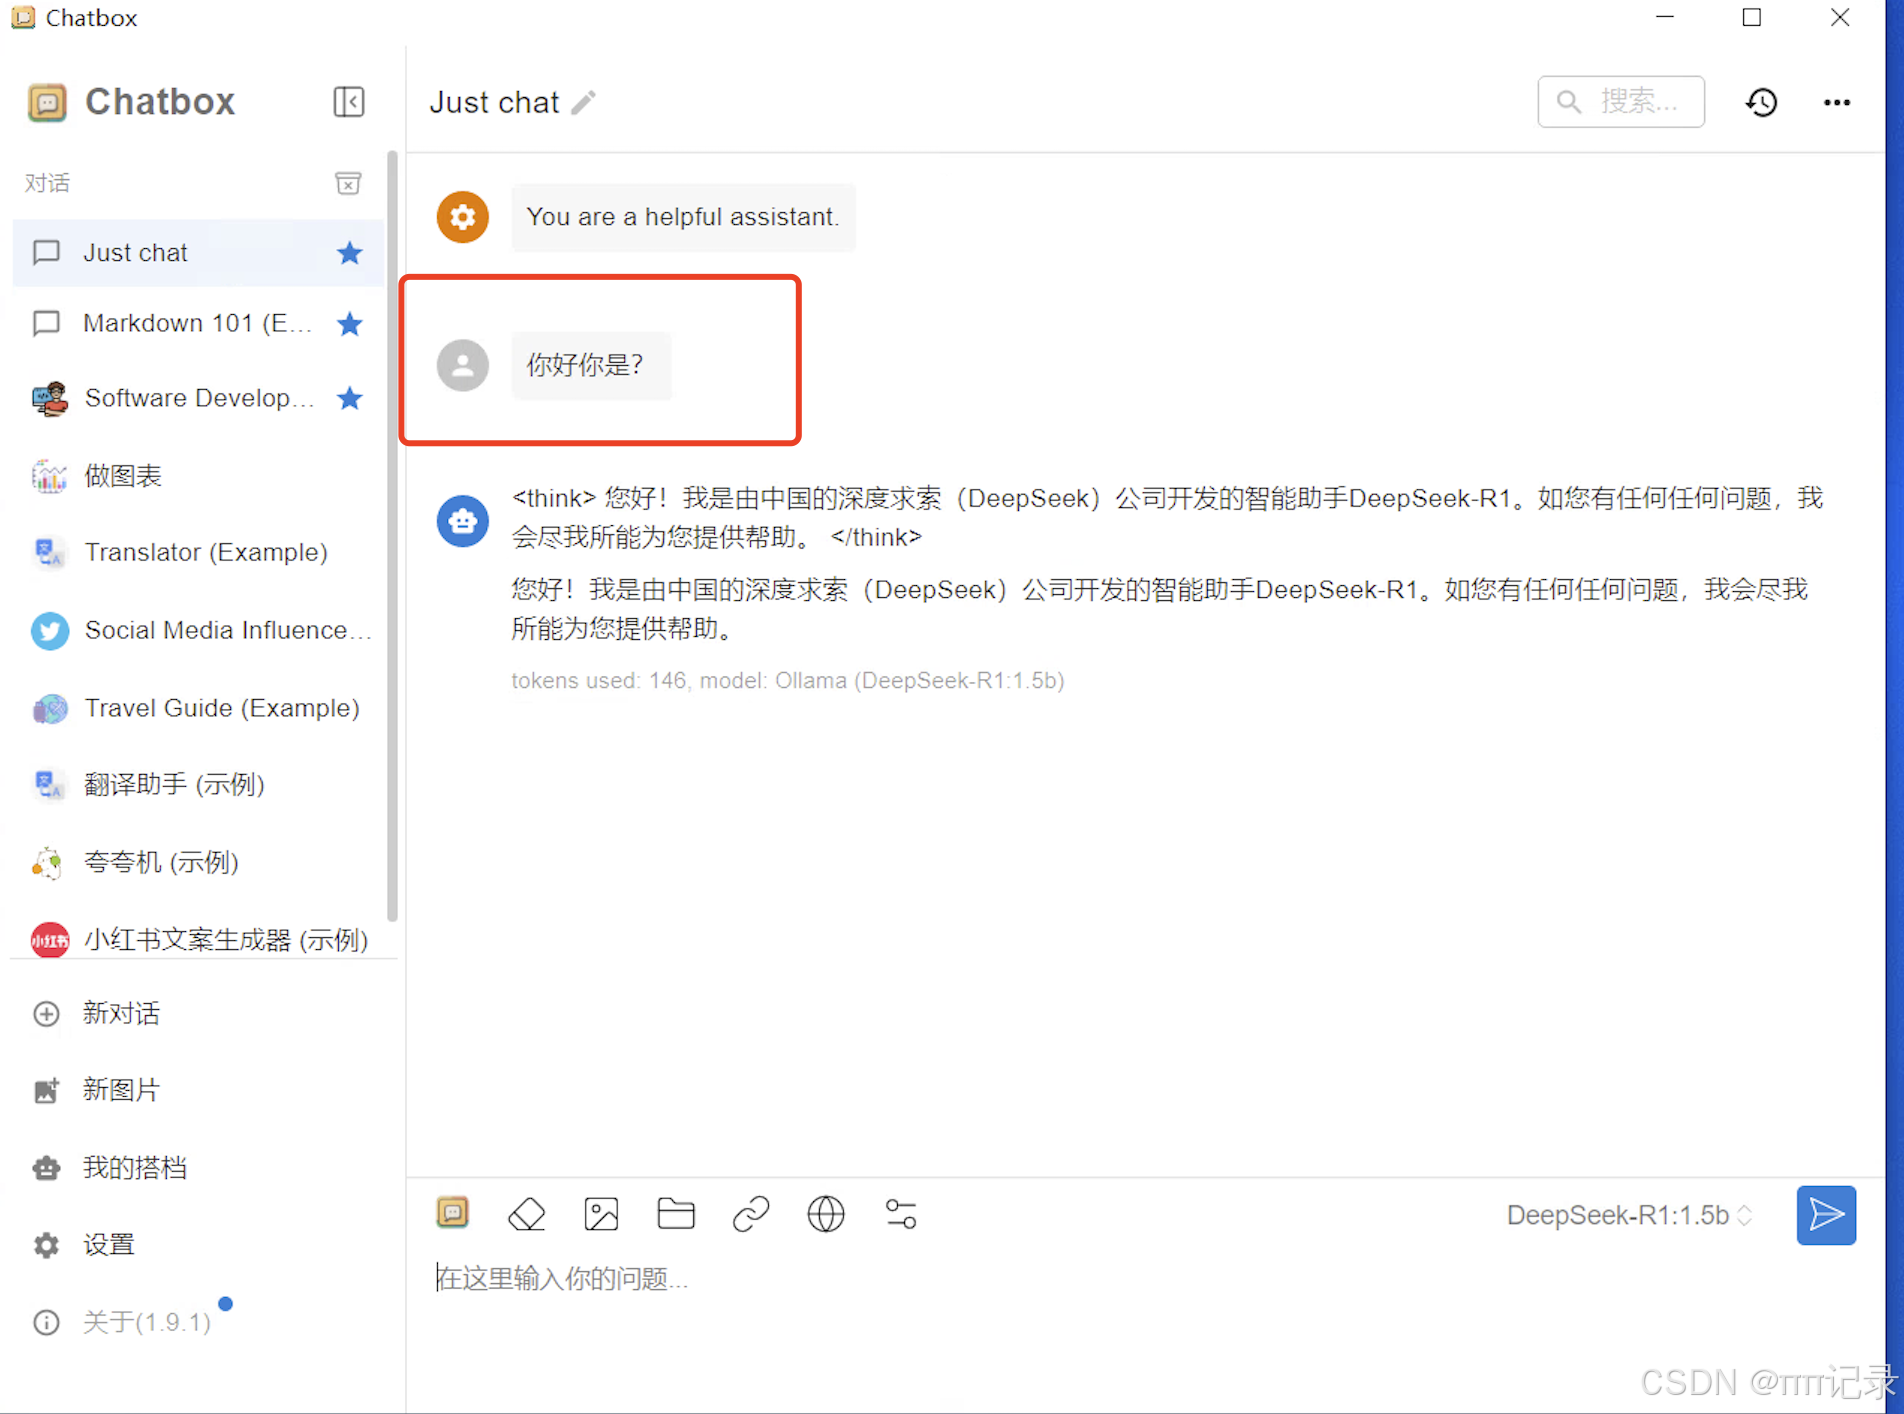Click the Chatbox icon in input toolbar

coord(452,1213)
